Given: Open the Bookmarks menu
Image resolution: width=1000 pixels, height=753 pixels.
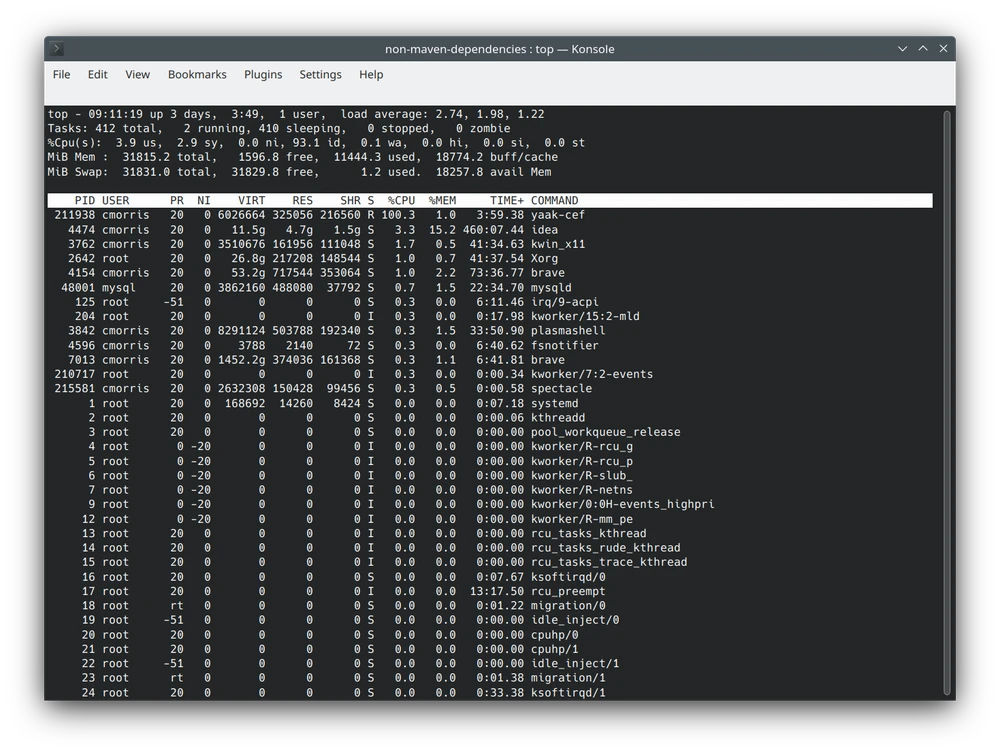Looking at the screenshot, I should point(197,75).
